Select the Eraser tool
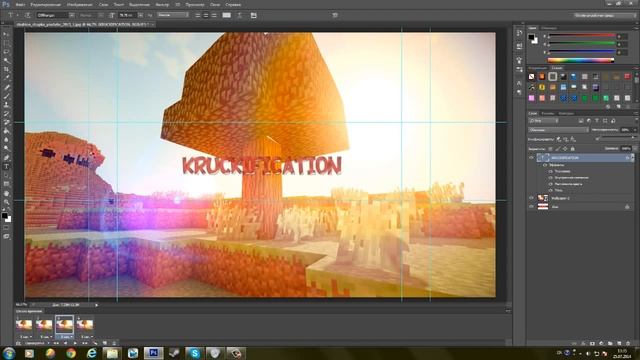 6,122
